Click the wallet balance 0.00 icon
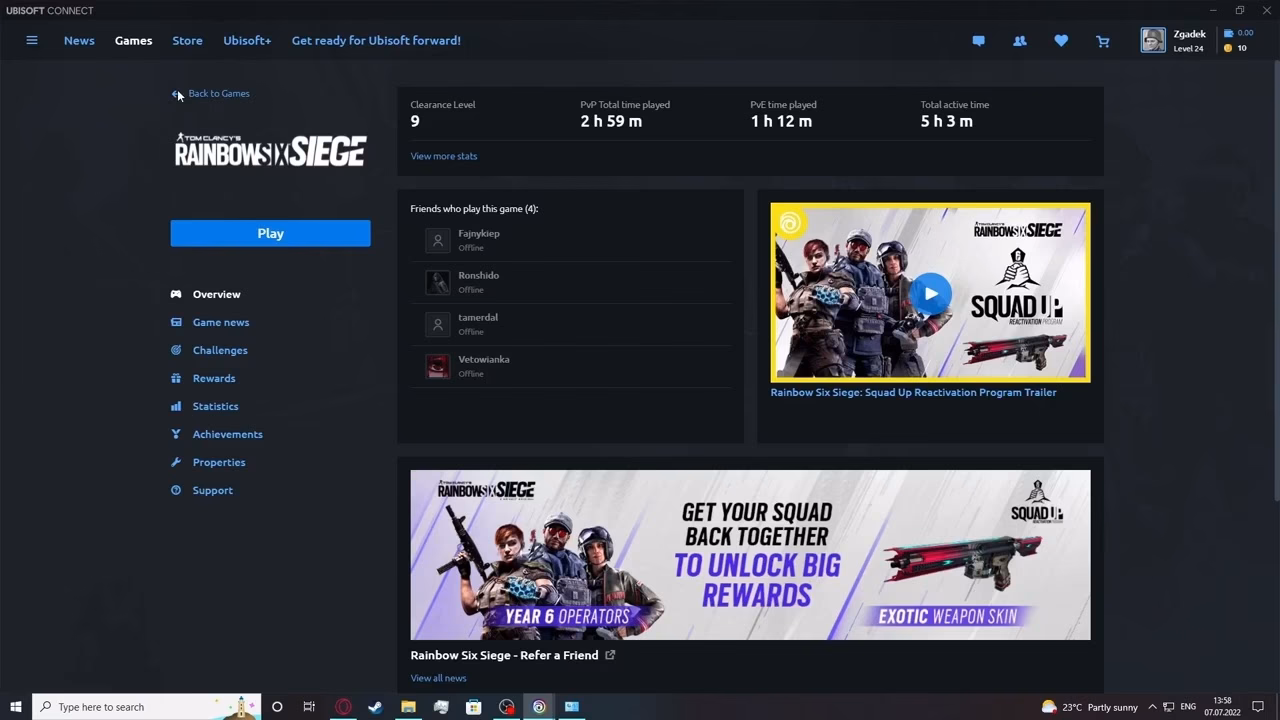The width and height of the screenshot is (1280, 720). pyautogui.click(x=1229, y=33)
